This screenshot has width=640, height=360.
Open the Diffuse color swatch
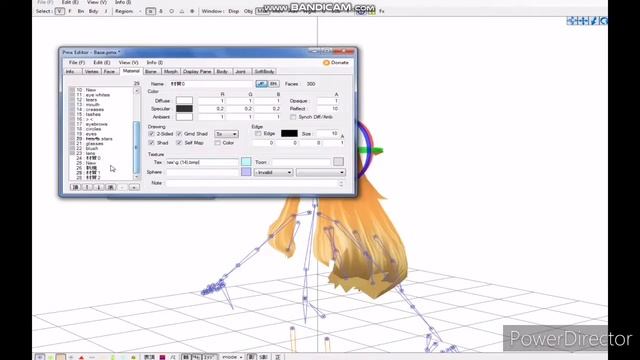(x=184, y=100)
